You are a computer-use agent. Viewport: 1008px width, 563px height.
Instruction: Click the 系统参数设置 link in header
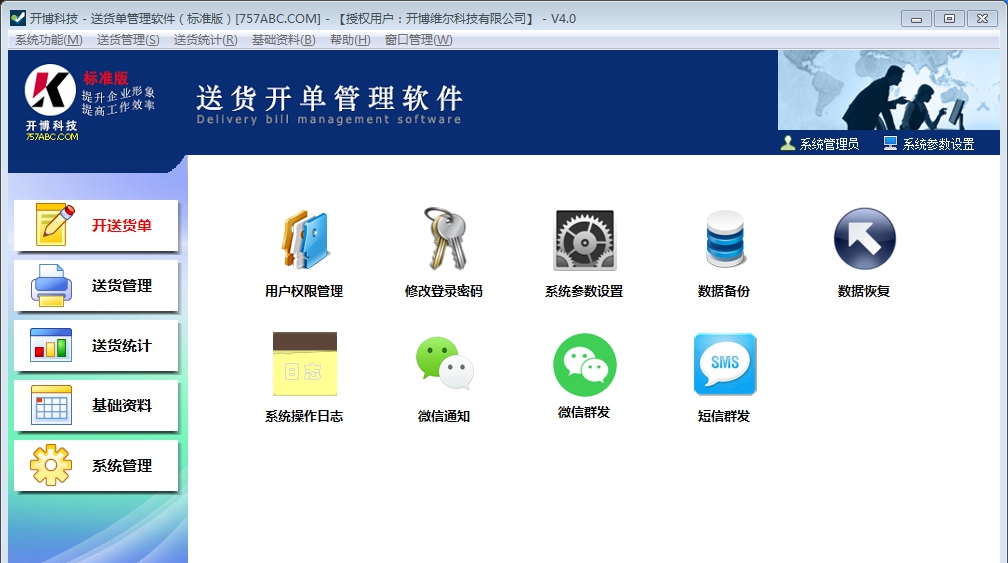(929, 144)
